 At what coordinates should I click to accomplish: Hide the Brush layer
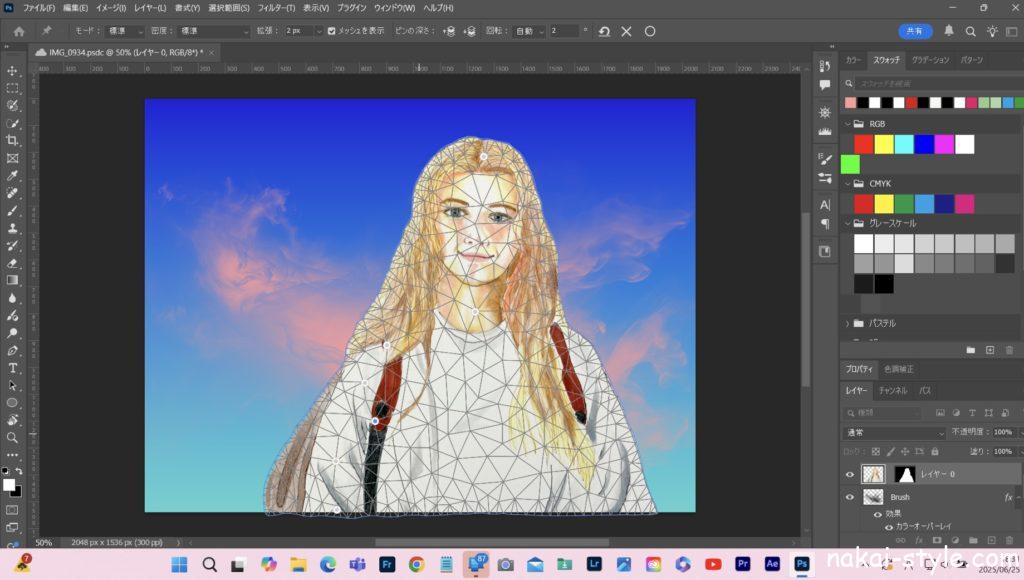(851, 497)
